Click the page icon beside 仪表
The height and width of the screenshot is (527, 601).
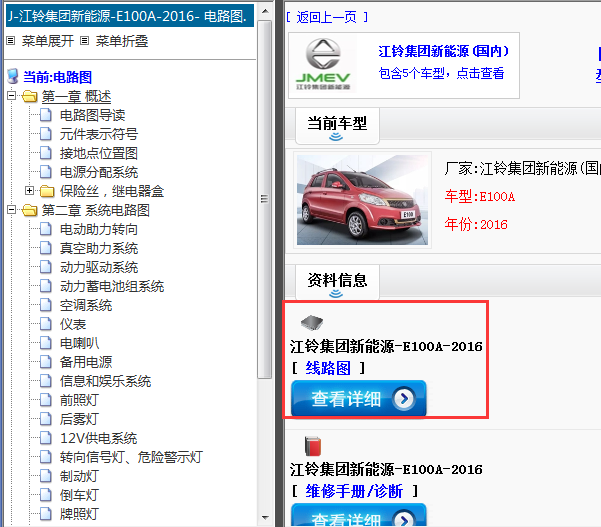46,324
